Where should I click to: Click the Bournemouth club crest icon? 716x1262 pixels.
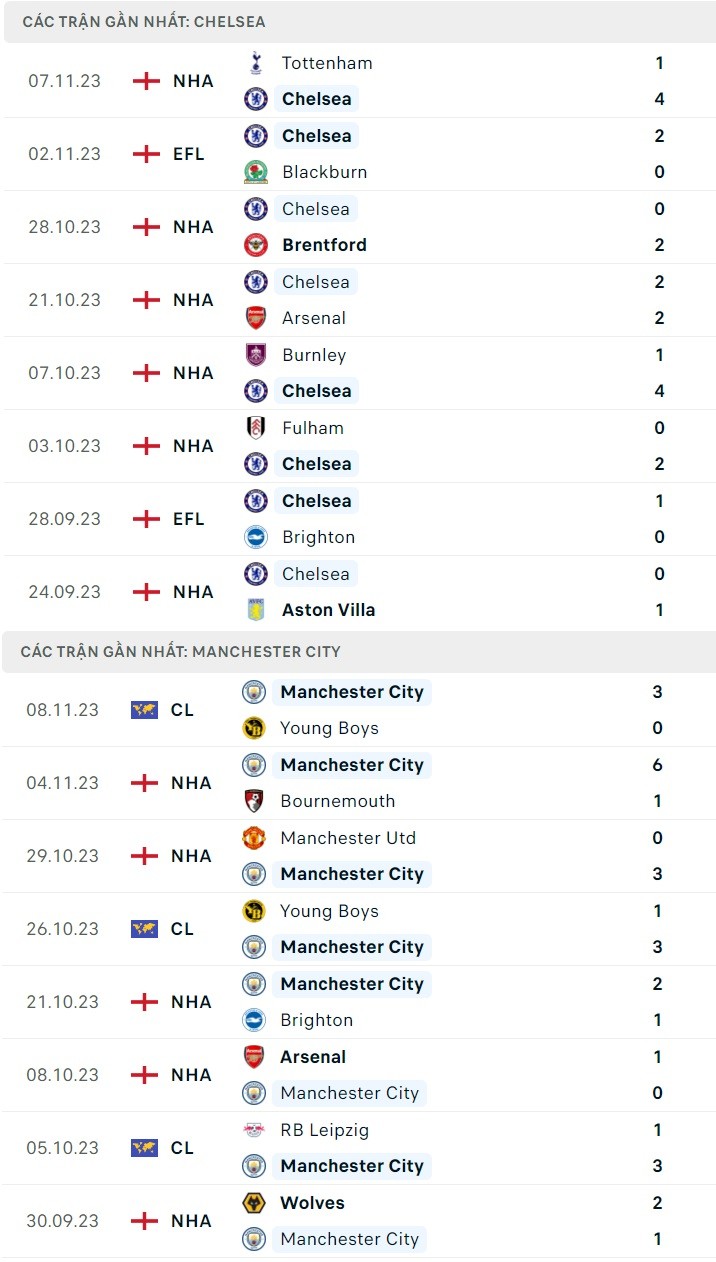pos(254,801)
